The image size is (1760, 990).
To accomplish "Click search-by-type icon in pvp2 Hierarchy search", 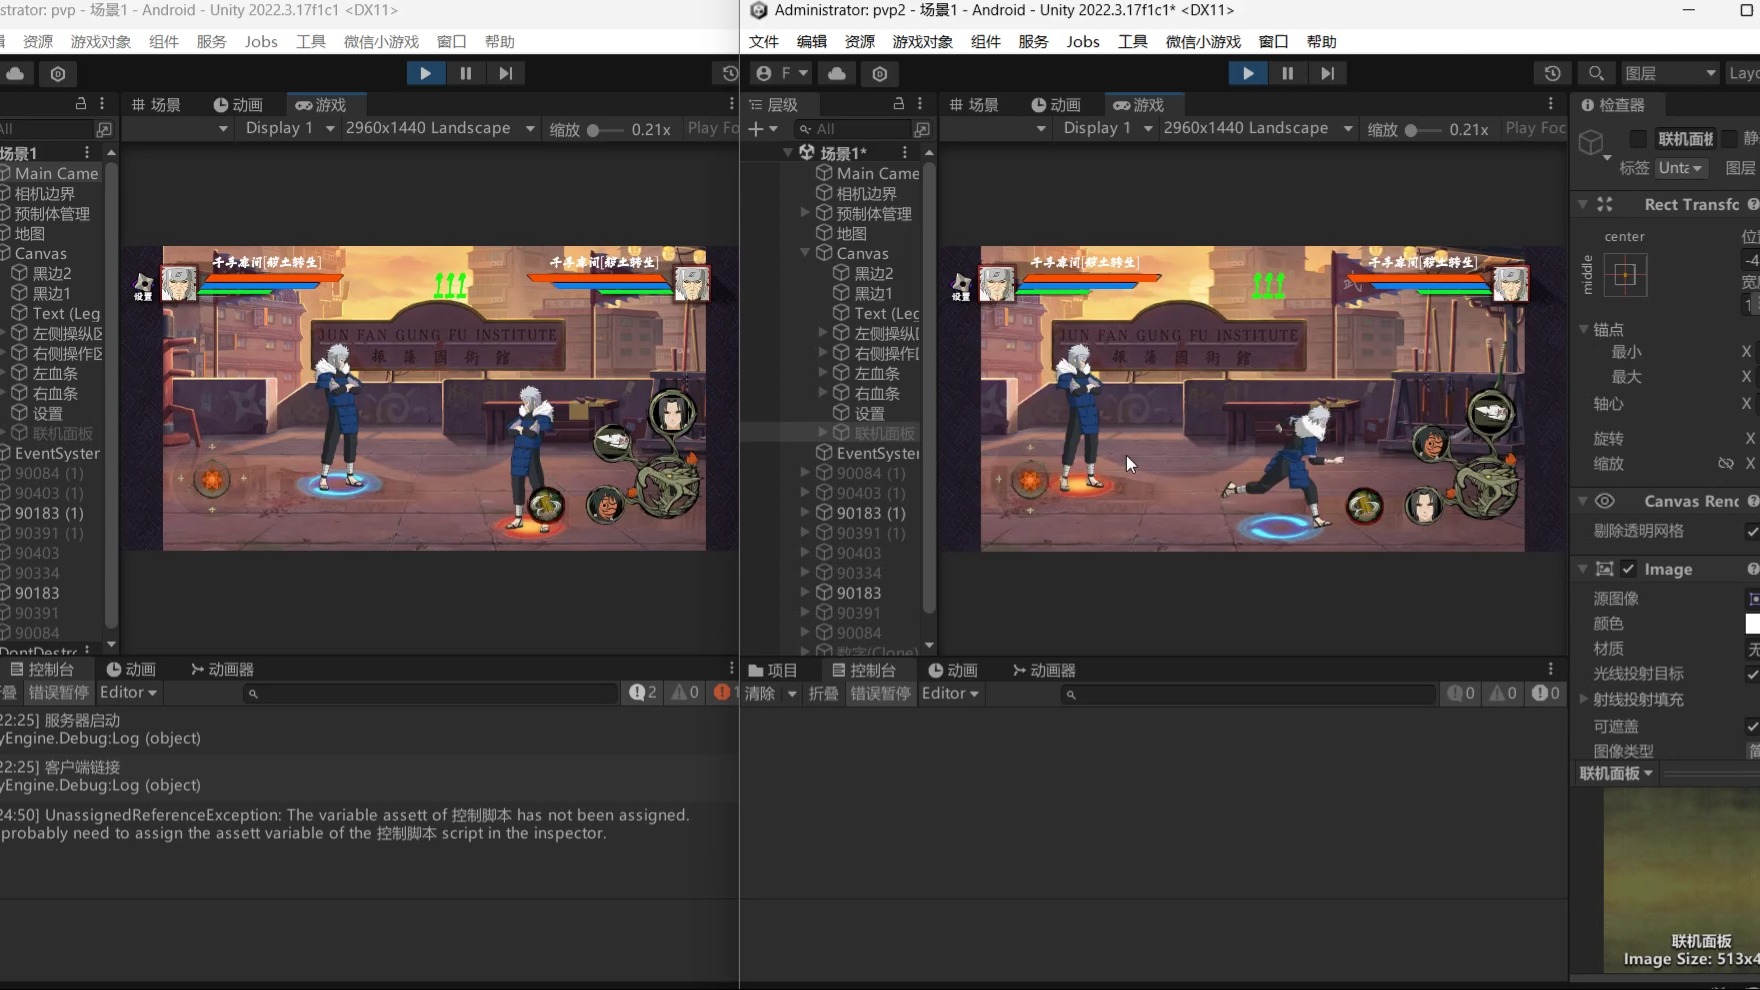I will coord(922,129).
